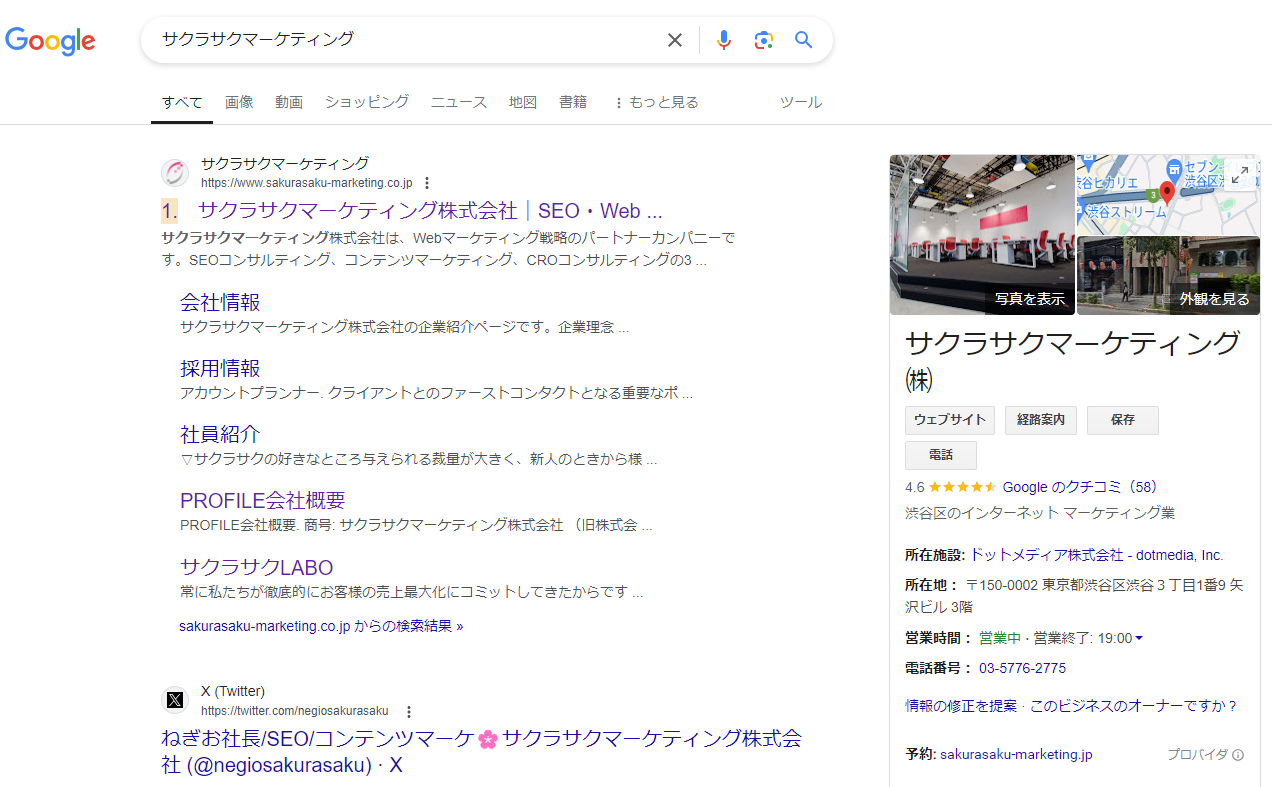This screenshot has height=787, width=1272.
Task: Click the https://www.sakurasaku-marketing.co.jp URL text
Action: (307, 183)
